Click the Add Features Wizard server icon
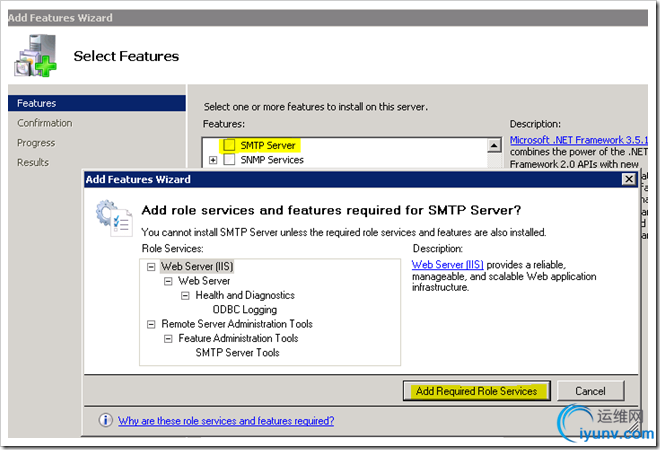The height and width of the screenshot is (450, 660). (x=35, y=57)
